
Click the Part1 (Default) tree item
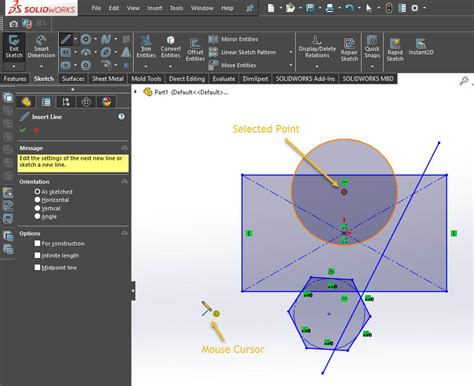click(x=186, y=92)
